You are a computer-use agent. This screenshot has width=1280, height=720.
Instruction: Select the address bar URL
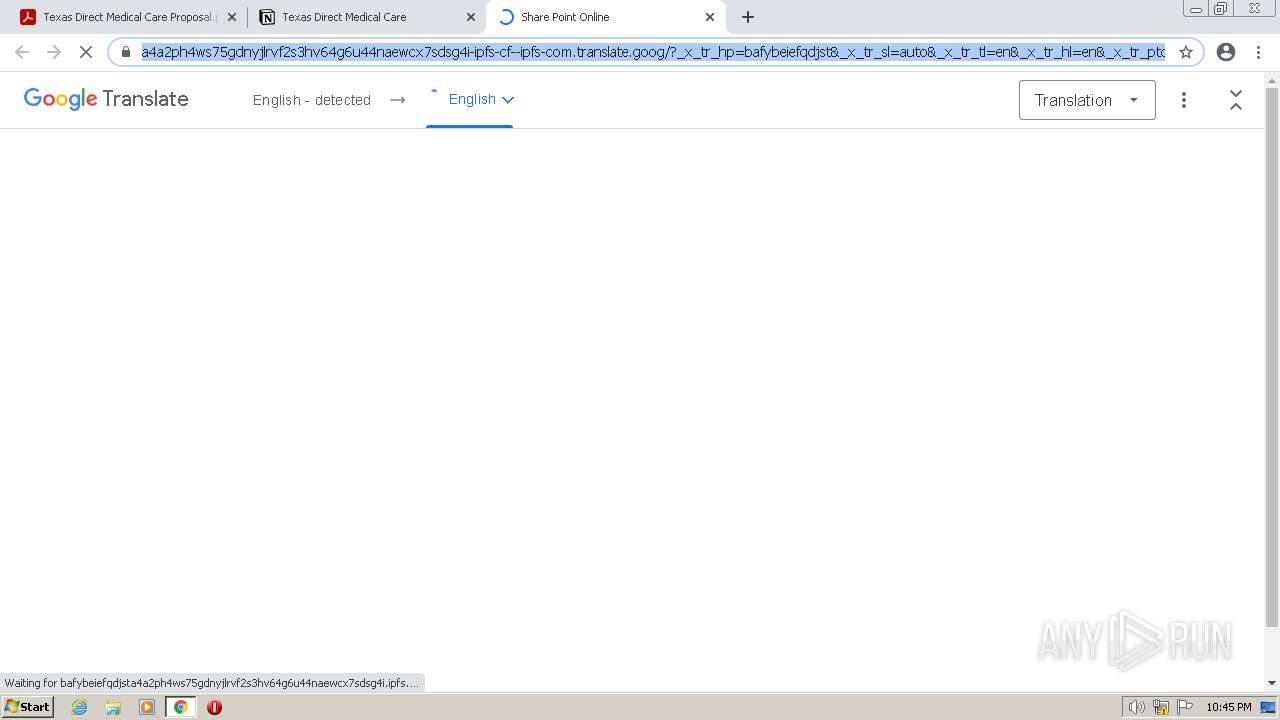(x=653, y=52)
